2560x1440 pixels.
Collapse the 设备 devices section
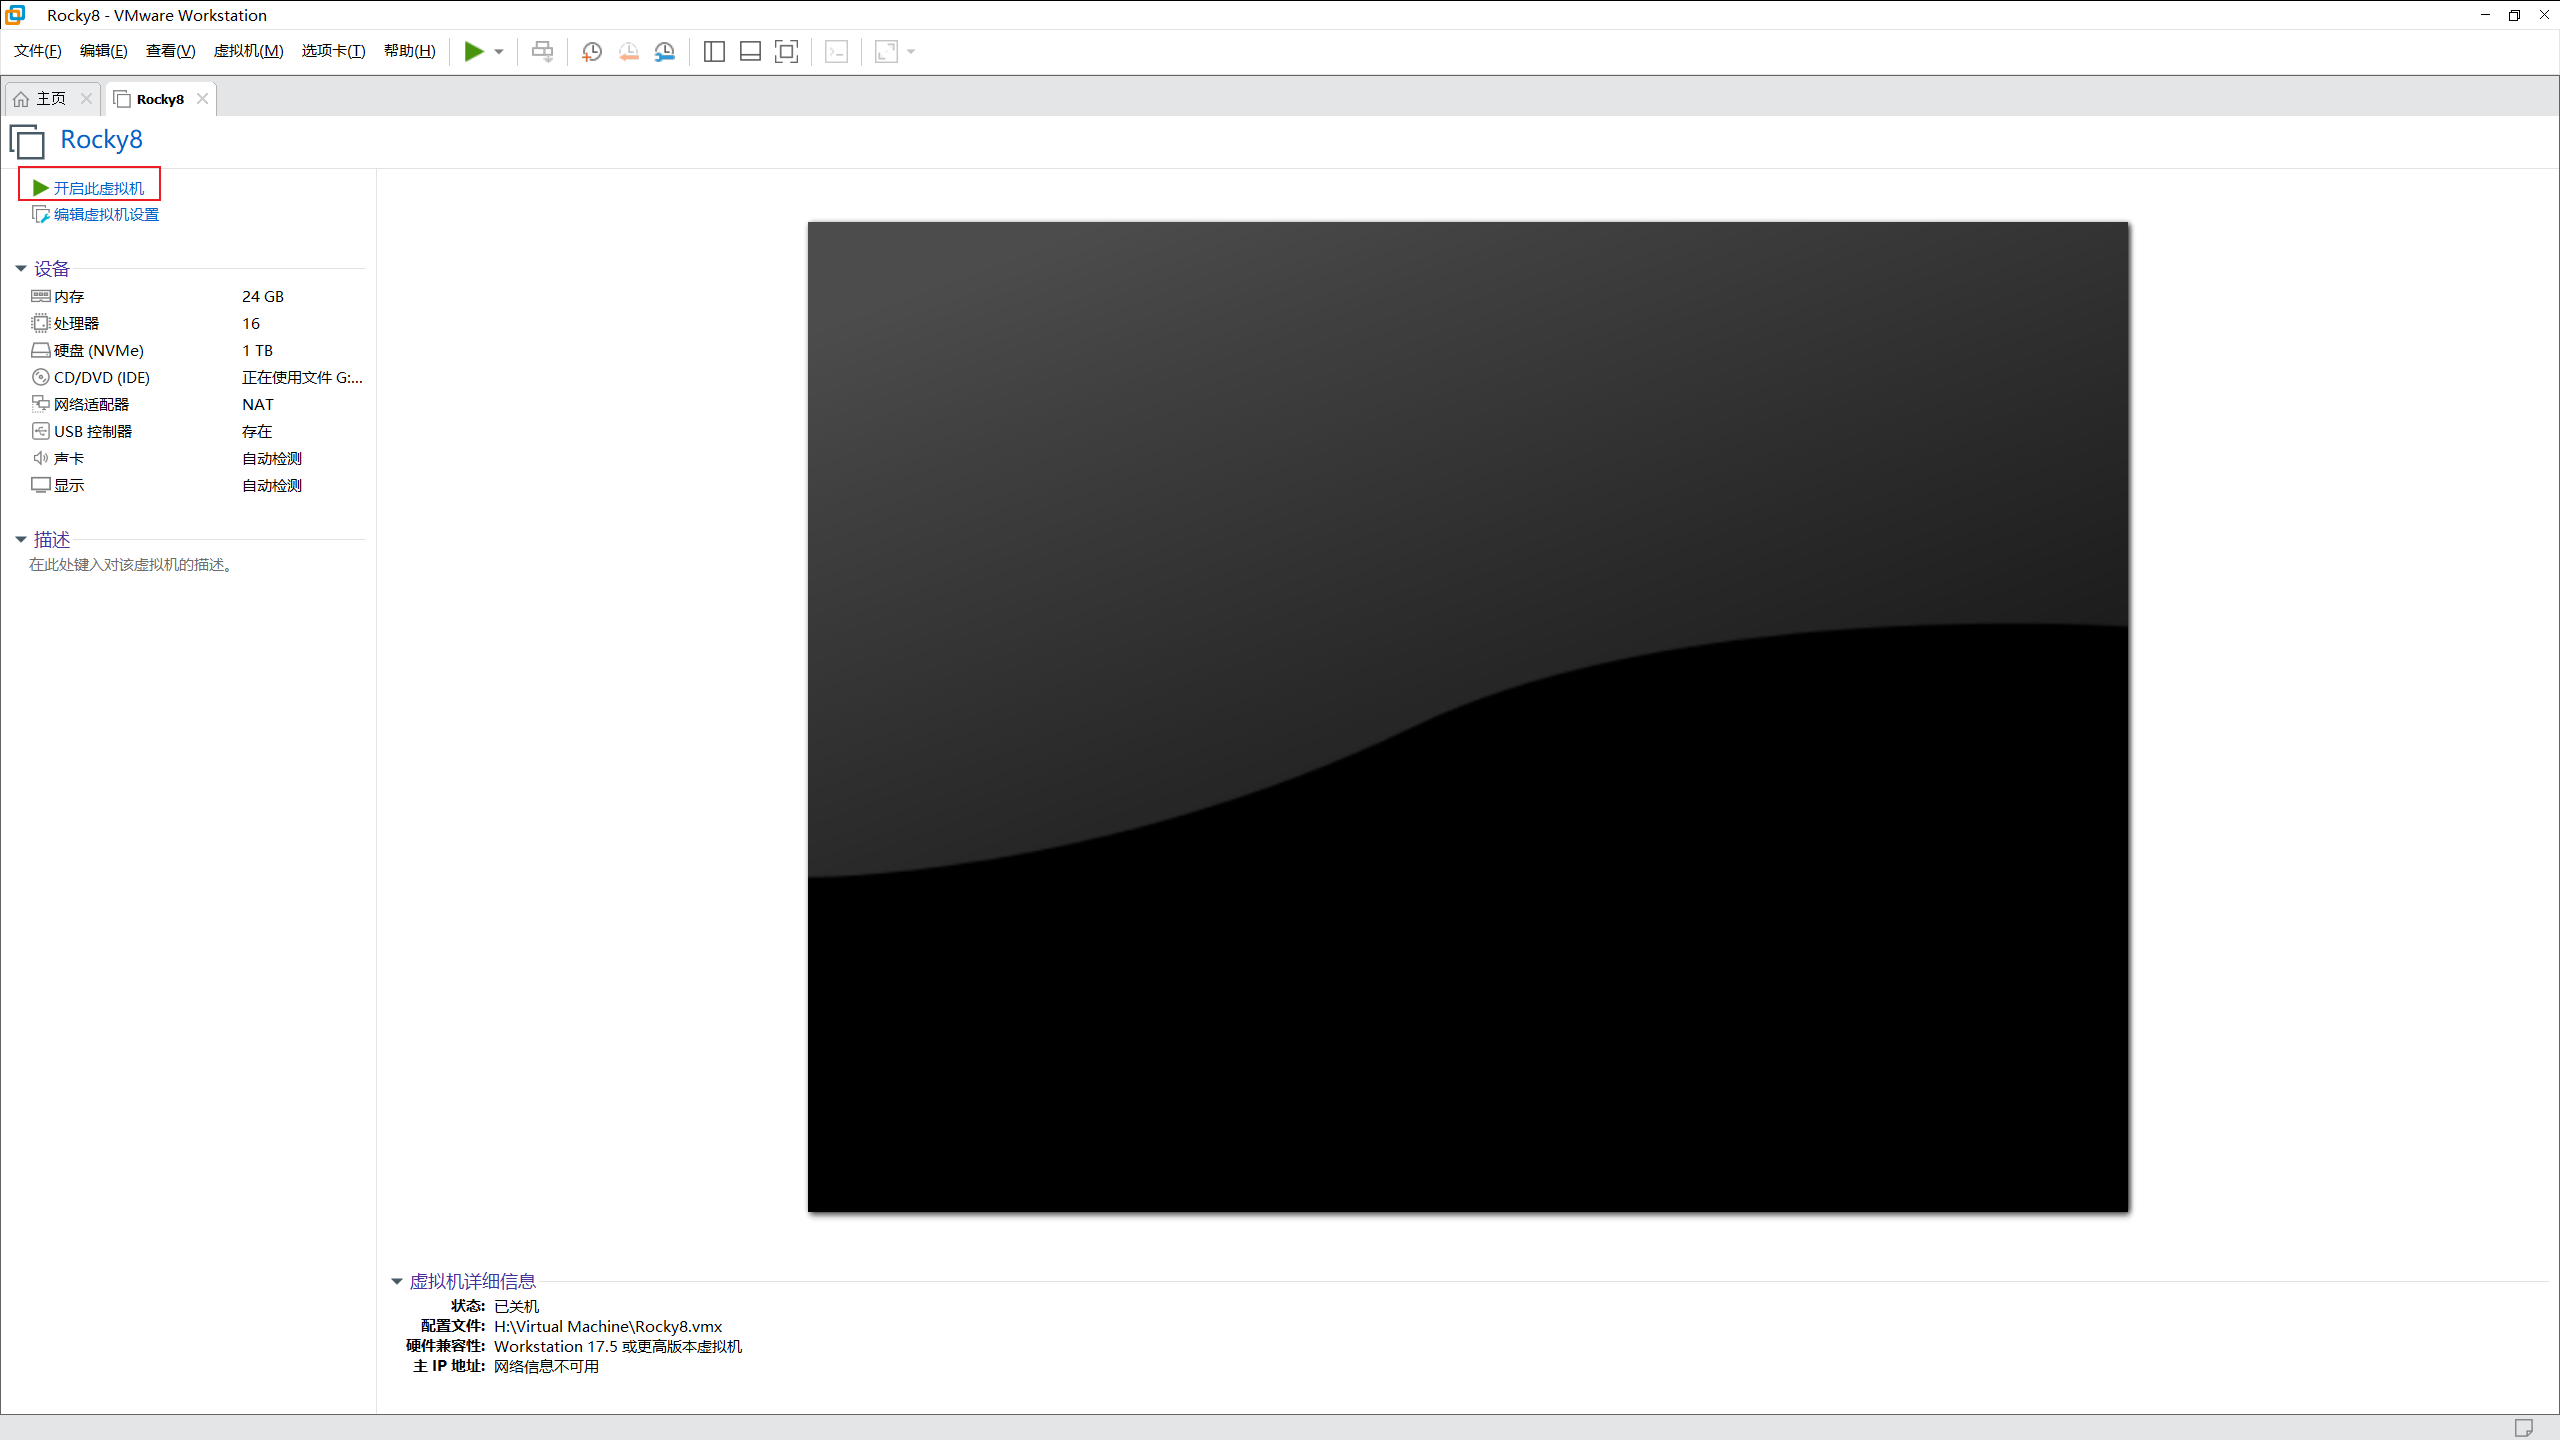[21, 268]
